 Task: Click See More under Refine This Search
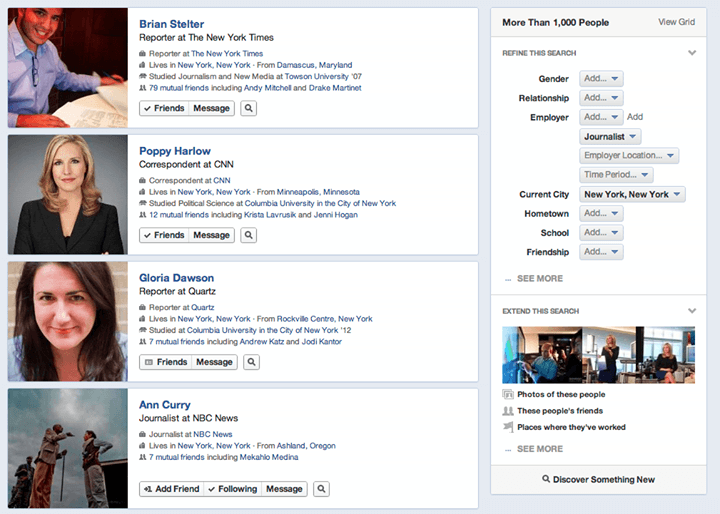click(x=540, y=278)
